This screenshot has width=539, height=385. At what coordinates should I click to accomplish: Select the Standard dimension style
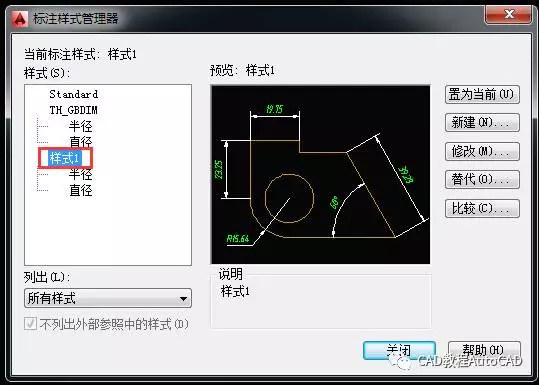(74, 94)
